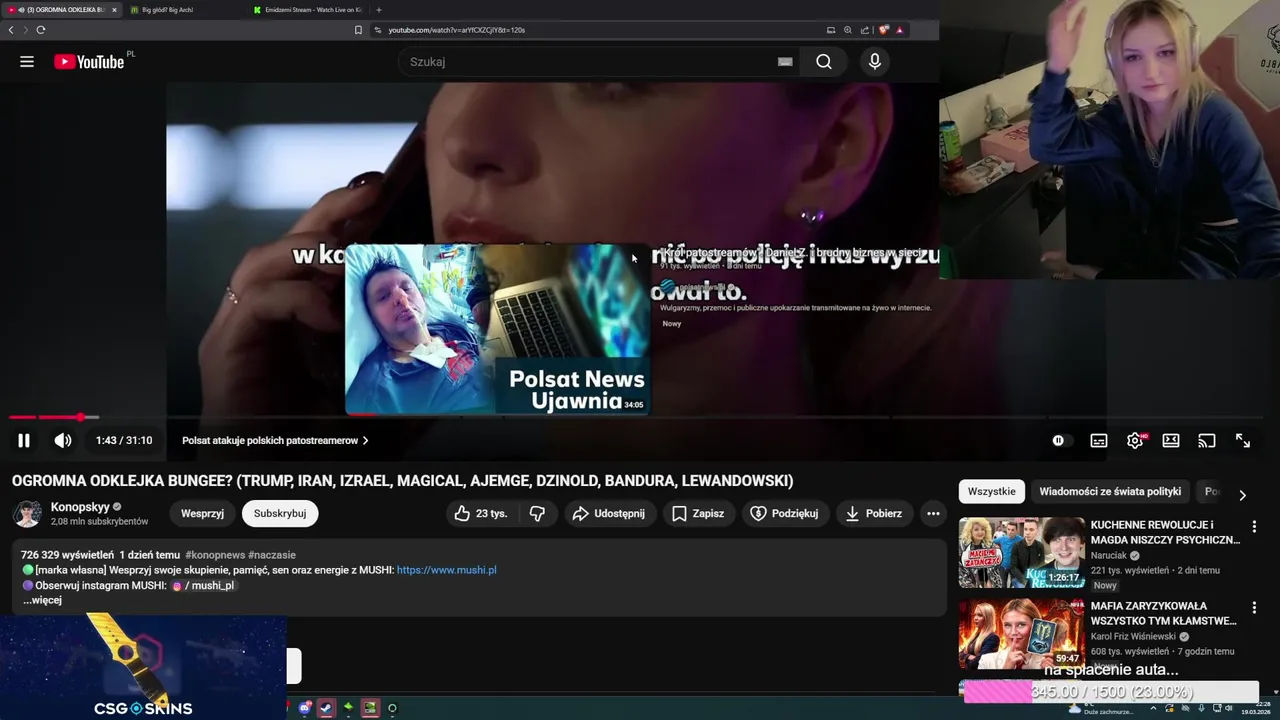Switch to theater mode

(x=1171, y=440)
